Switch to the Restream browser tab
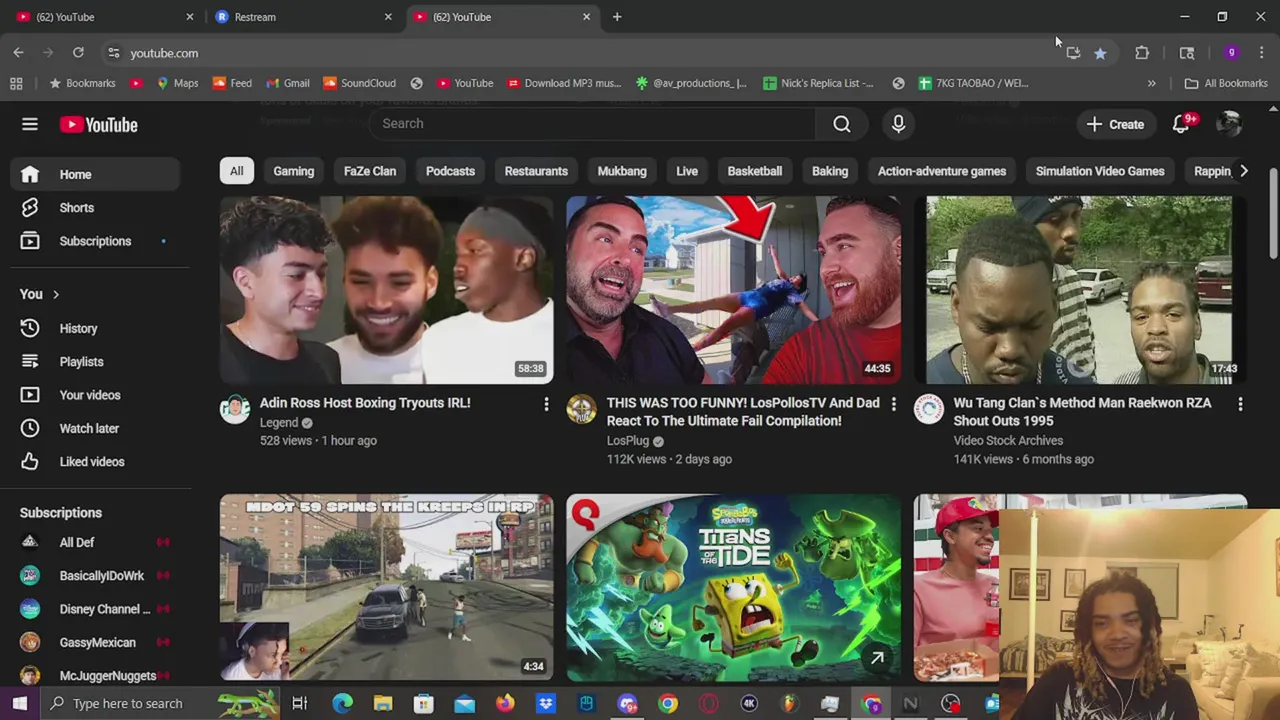The image size is (1280, 720). tap(303, 17)
